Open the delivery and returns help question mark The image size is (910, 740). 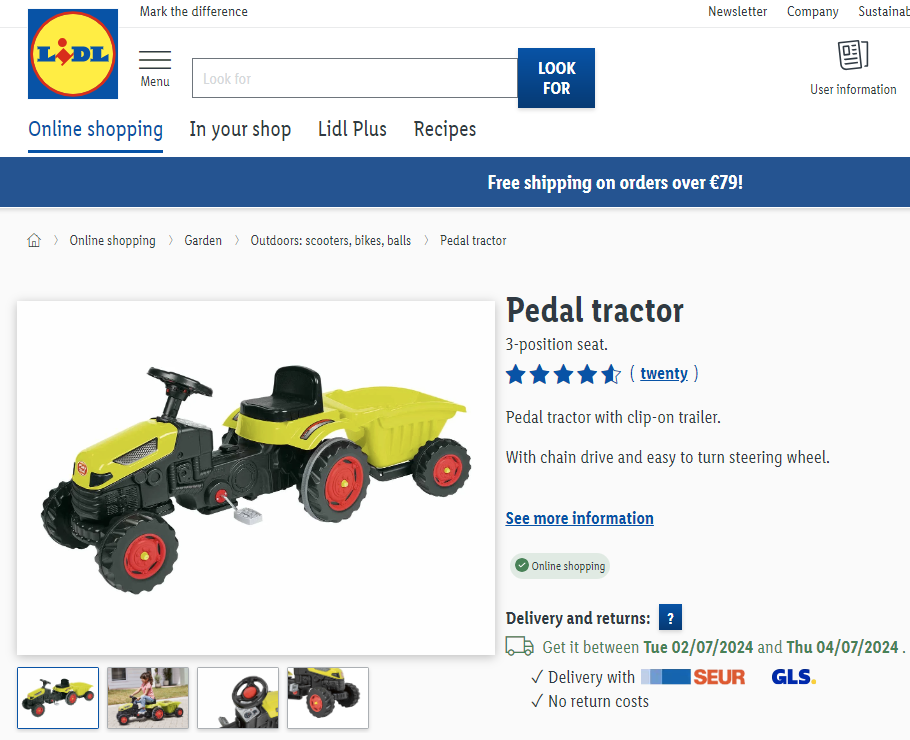(x=670, y=618)
